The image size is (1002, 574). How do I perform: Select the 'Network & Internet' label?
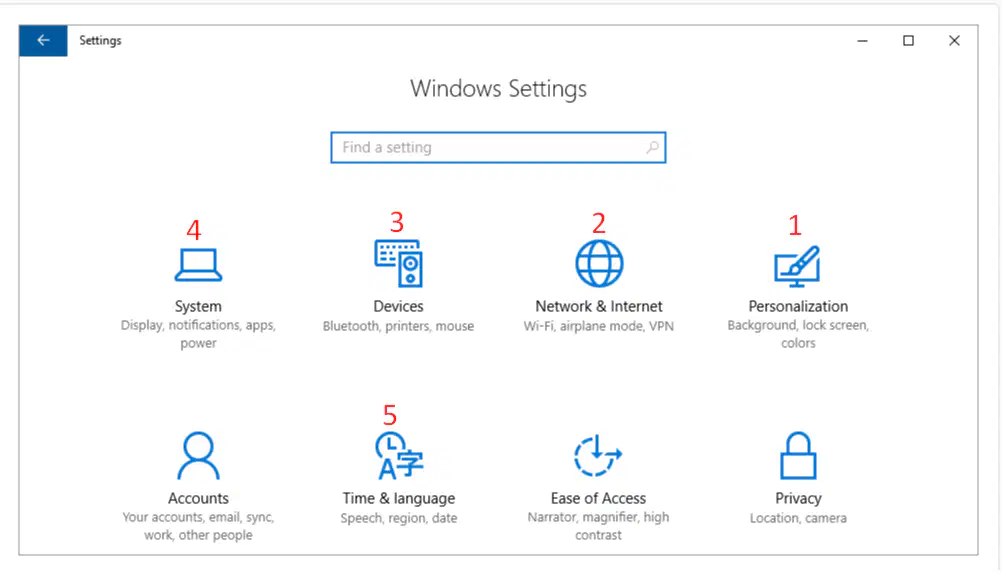point(599,306)
